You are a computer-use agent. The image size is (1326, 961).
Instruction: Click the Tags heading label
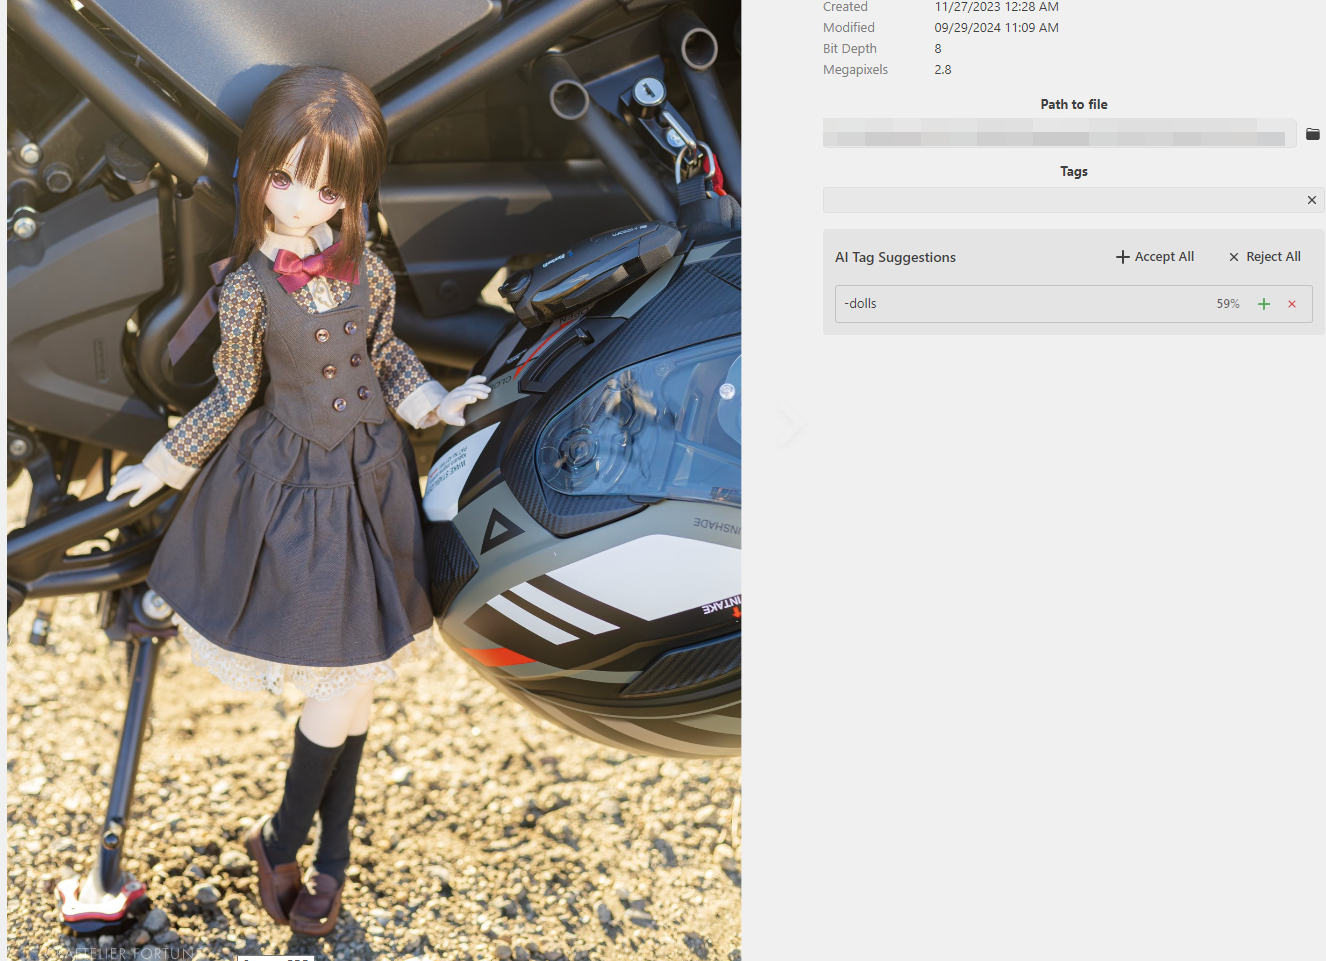coord(1074,171)
